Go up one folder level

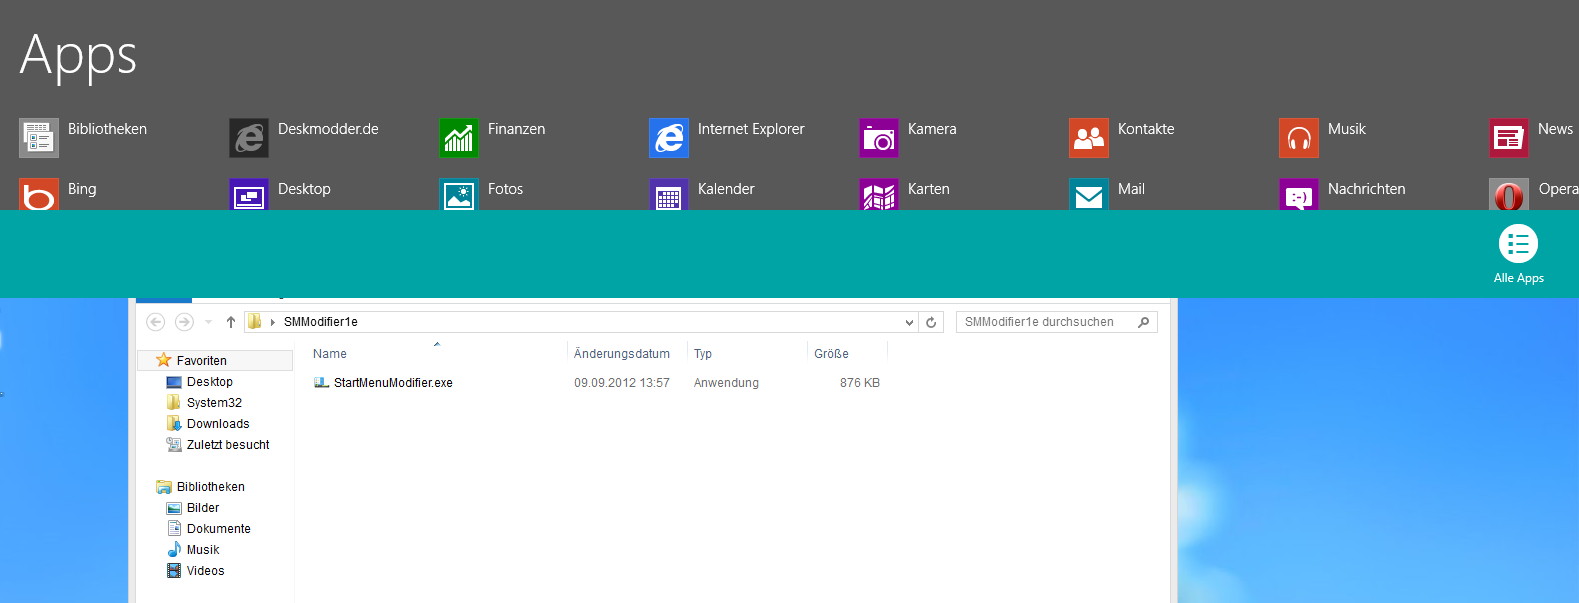231,322
